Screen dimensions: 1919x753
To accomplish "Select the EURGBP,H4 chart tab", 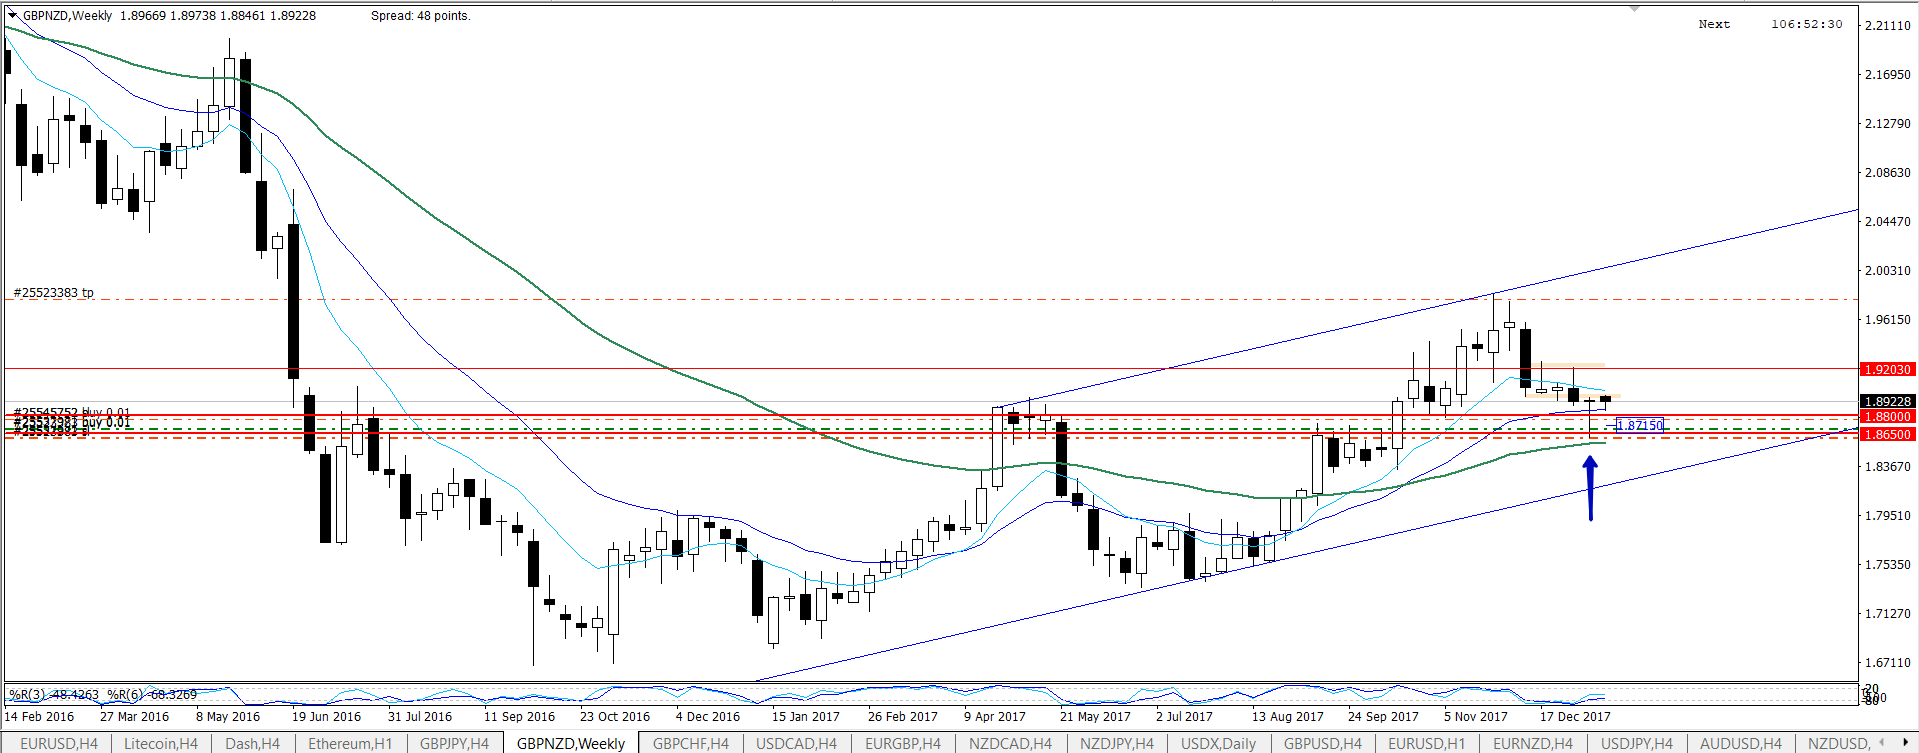I will [x=903, y=743].
